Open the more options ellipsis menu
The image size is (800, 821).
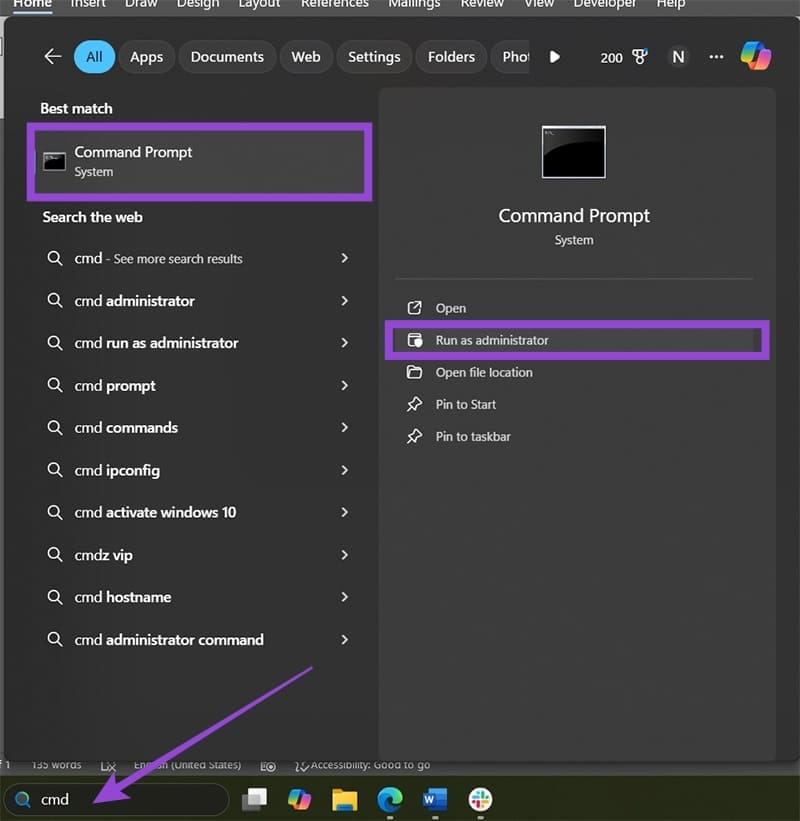click(716, 57)
